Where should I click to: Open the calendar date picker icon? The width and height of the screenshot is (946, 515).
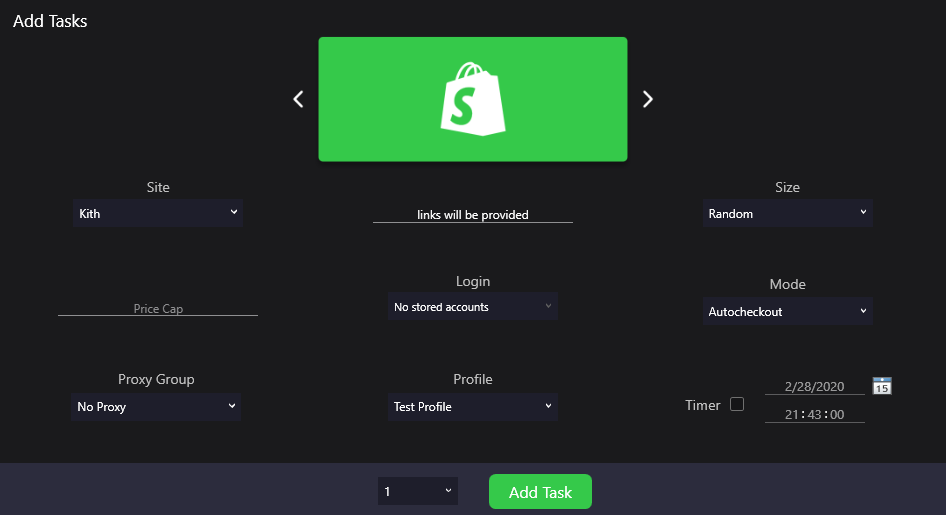(x=882, y=385)
